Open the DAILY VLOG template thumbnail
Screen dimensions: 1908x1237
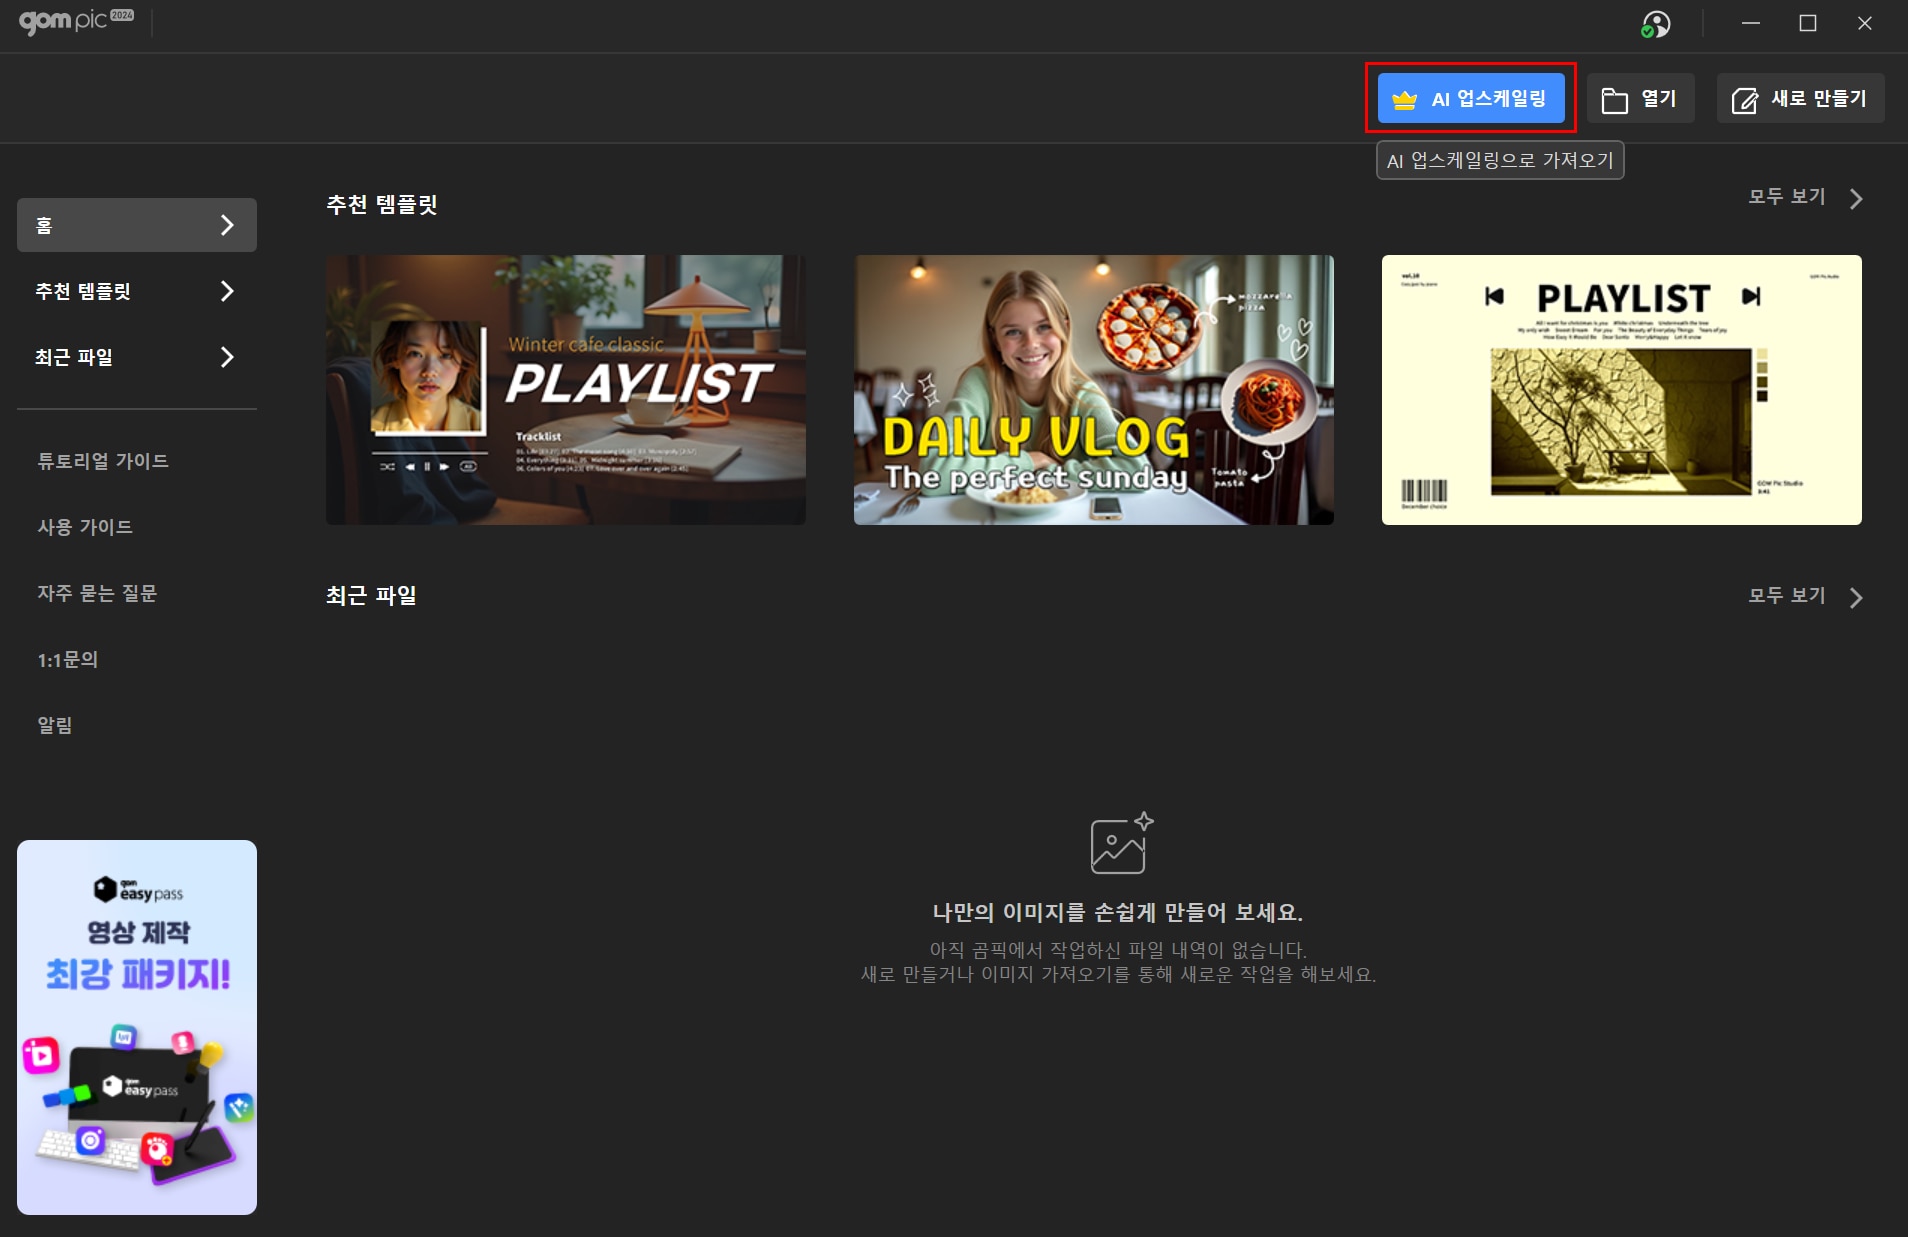click(x=1094, y=390)
